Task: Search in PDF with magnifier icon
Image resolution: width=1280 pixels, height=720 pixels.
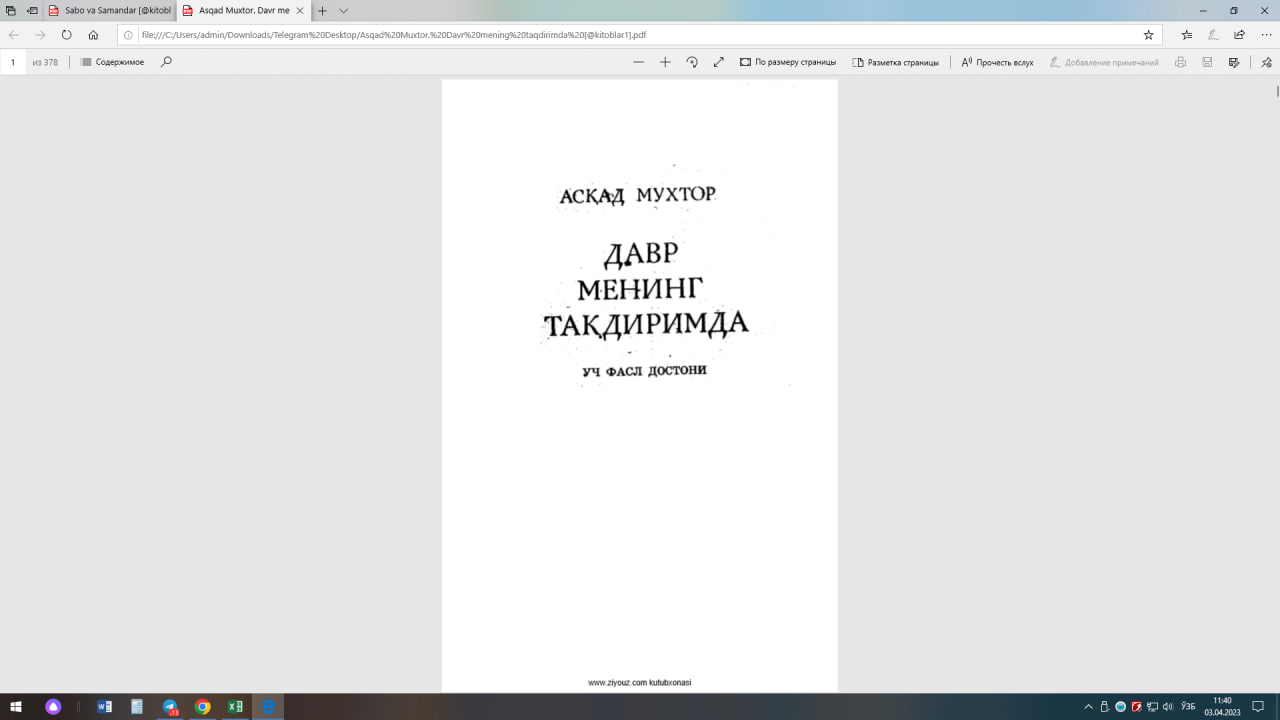Action: tap(166, 62)
